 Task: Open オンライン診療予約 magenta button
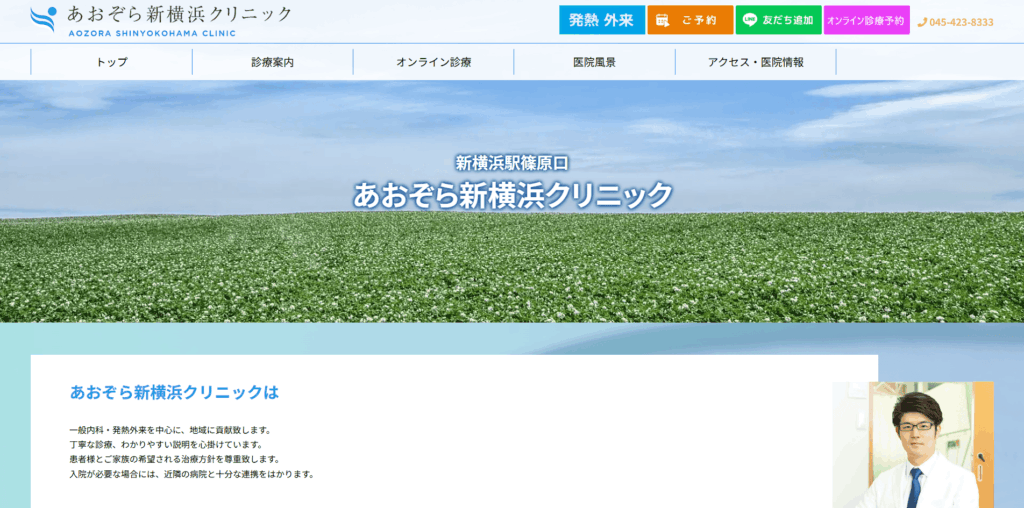866,20
